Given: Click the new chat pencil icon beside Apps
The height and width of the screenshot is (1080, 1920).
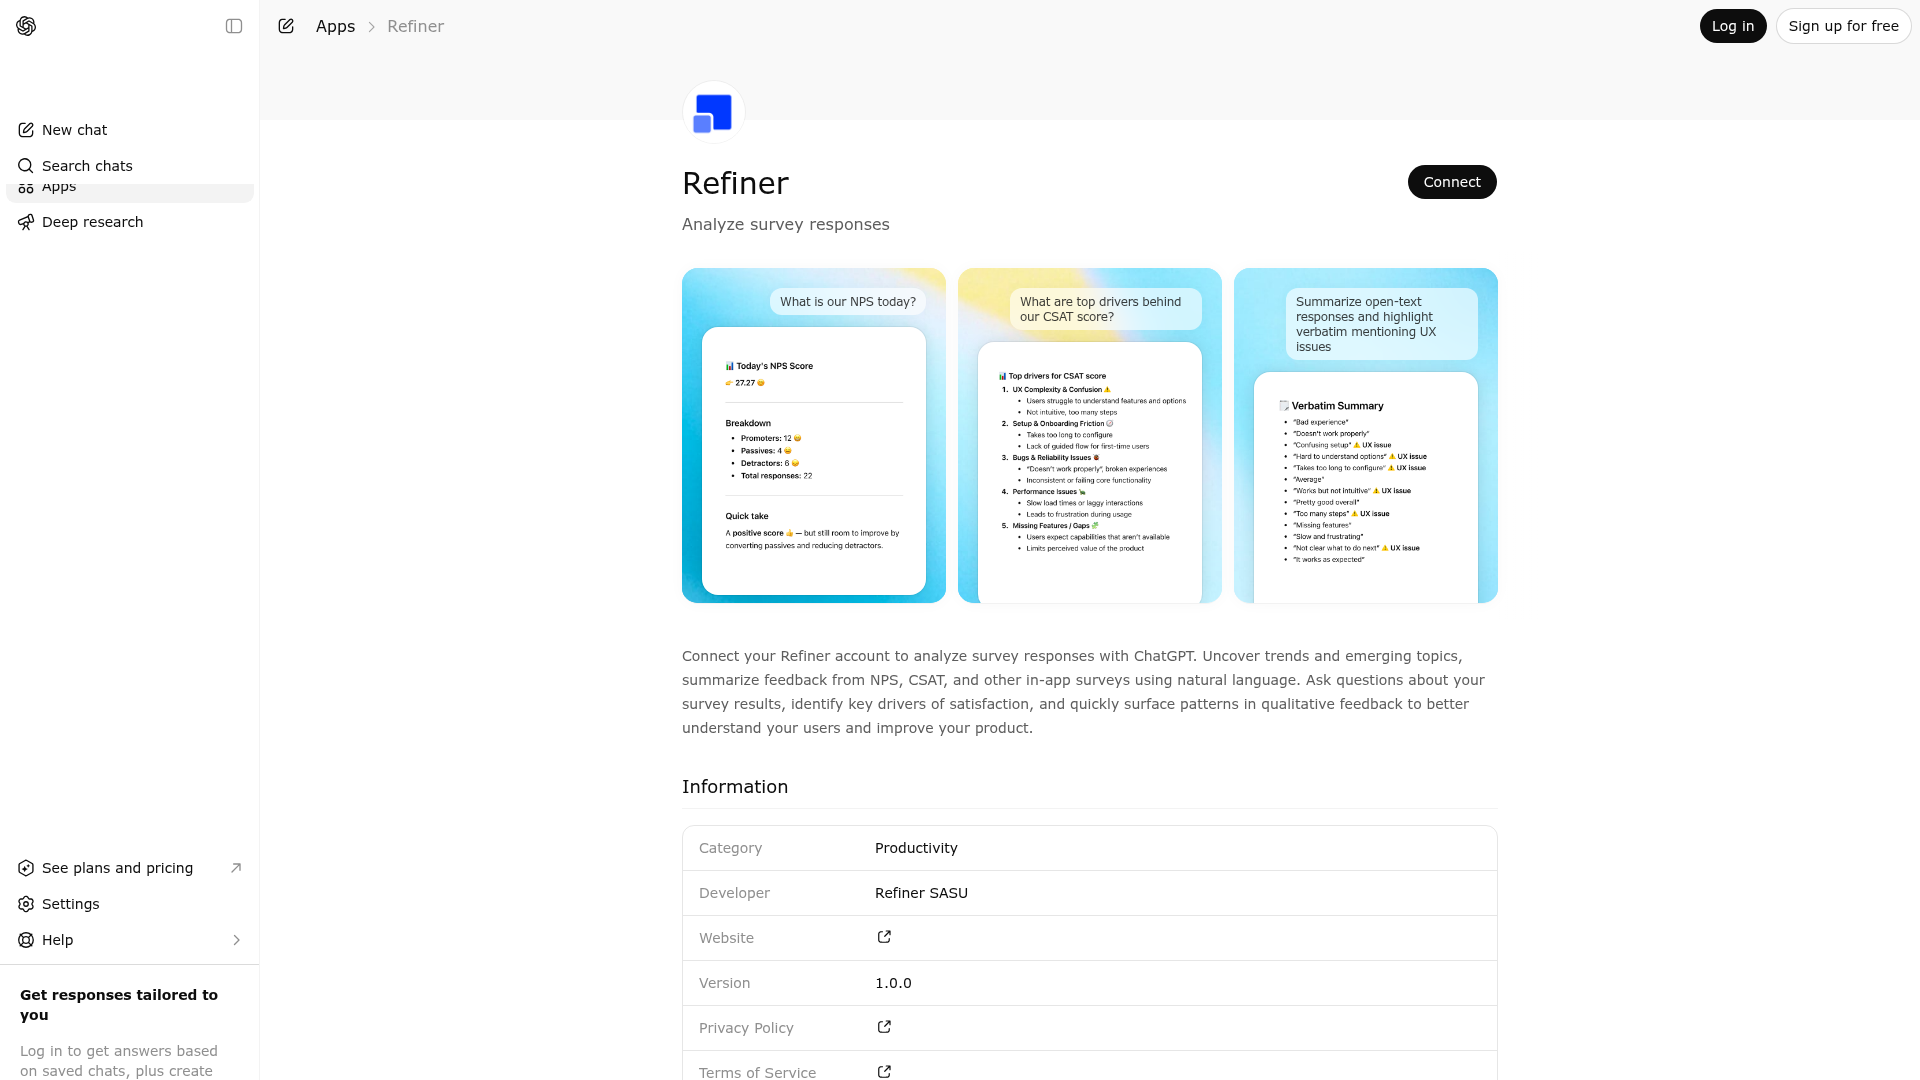Looking at the screenshot, I should click(x=286, y=26).
